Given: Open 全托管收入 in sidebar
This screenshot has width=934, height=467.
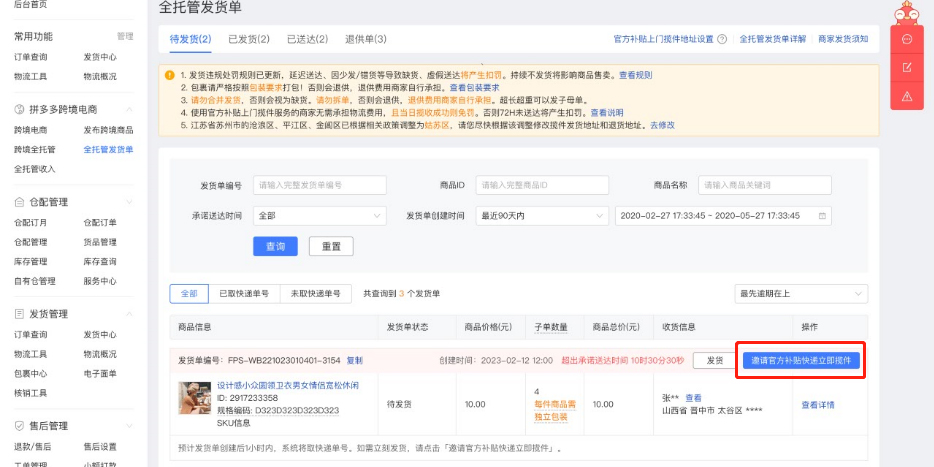Looking at the screenshot, I should (x=35, y=169).
